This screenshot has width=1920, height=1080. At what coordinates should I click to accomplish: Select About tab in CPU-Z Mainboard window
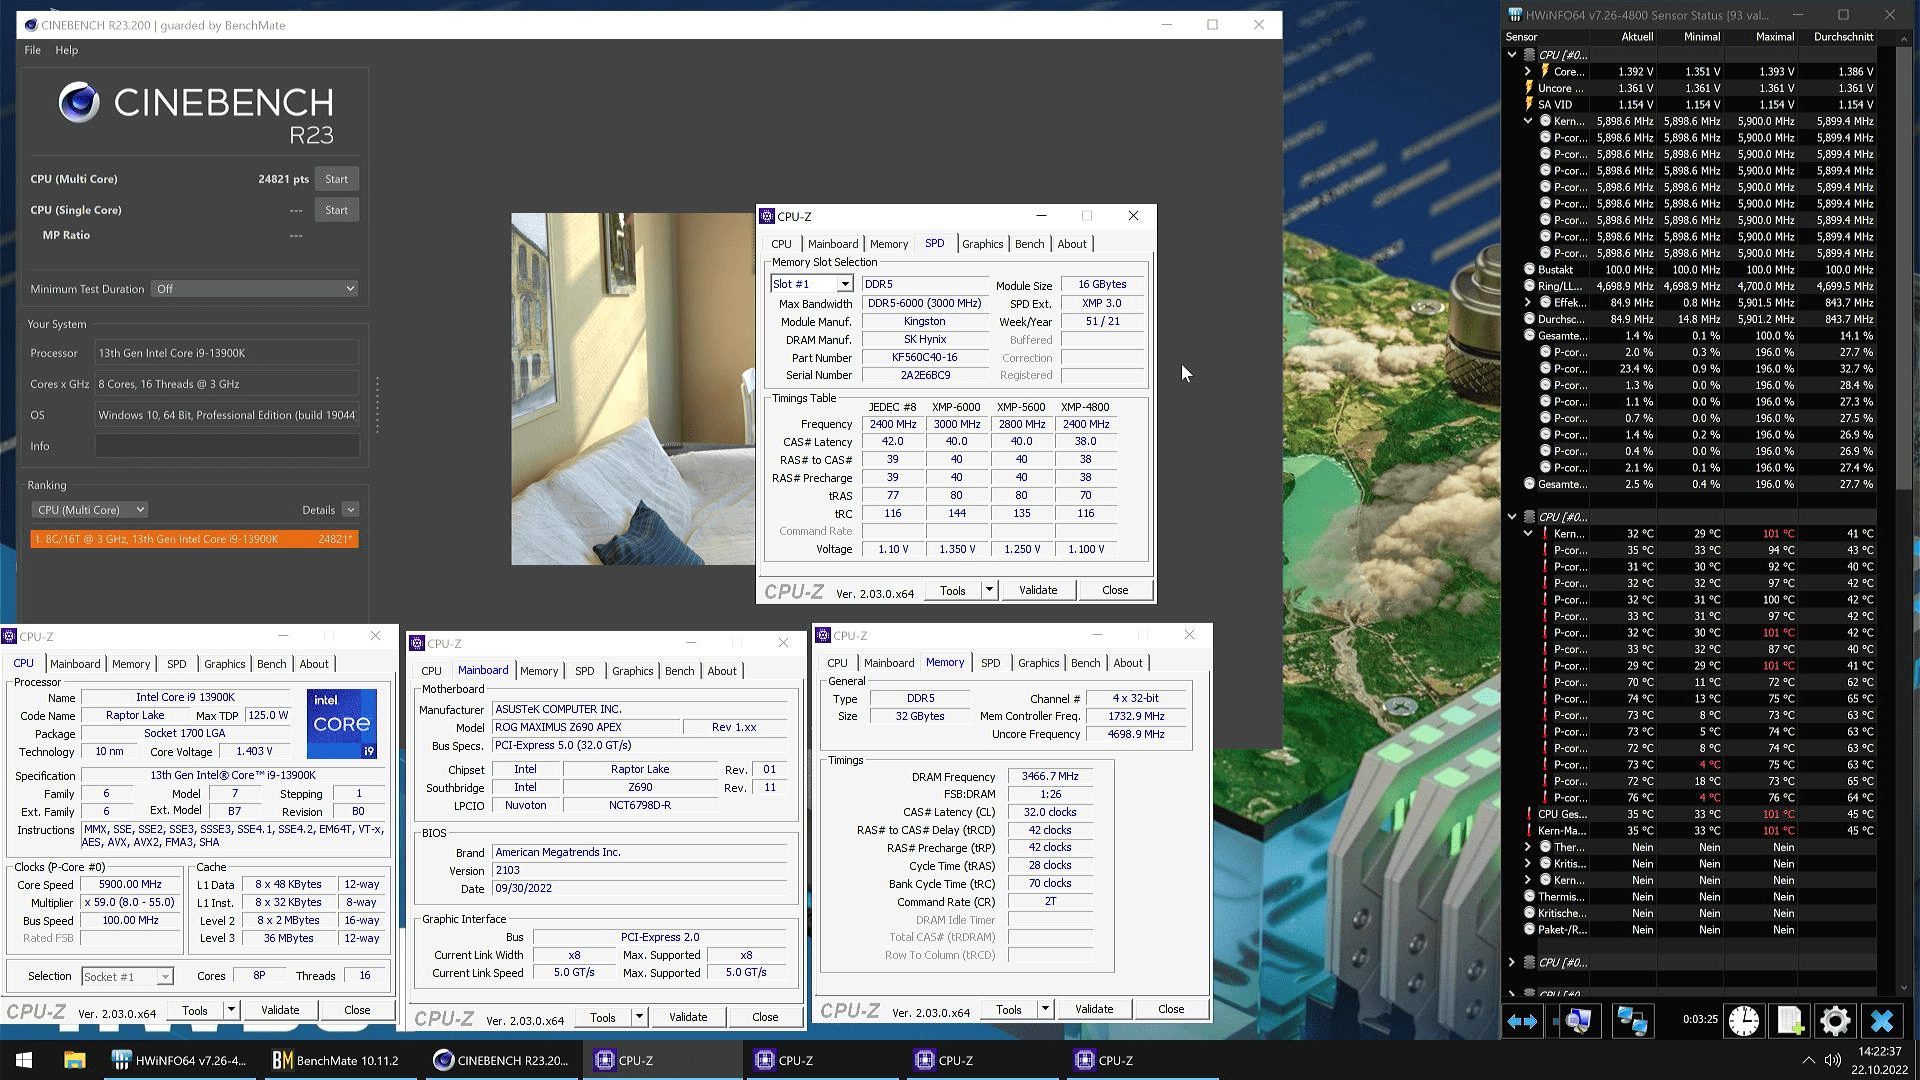coord(722,671)
